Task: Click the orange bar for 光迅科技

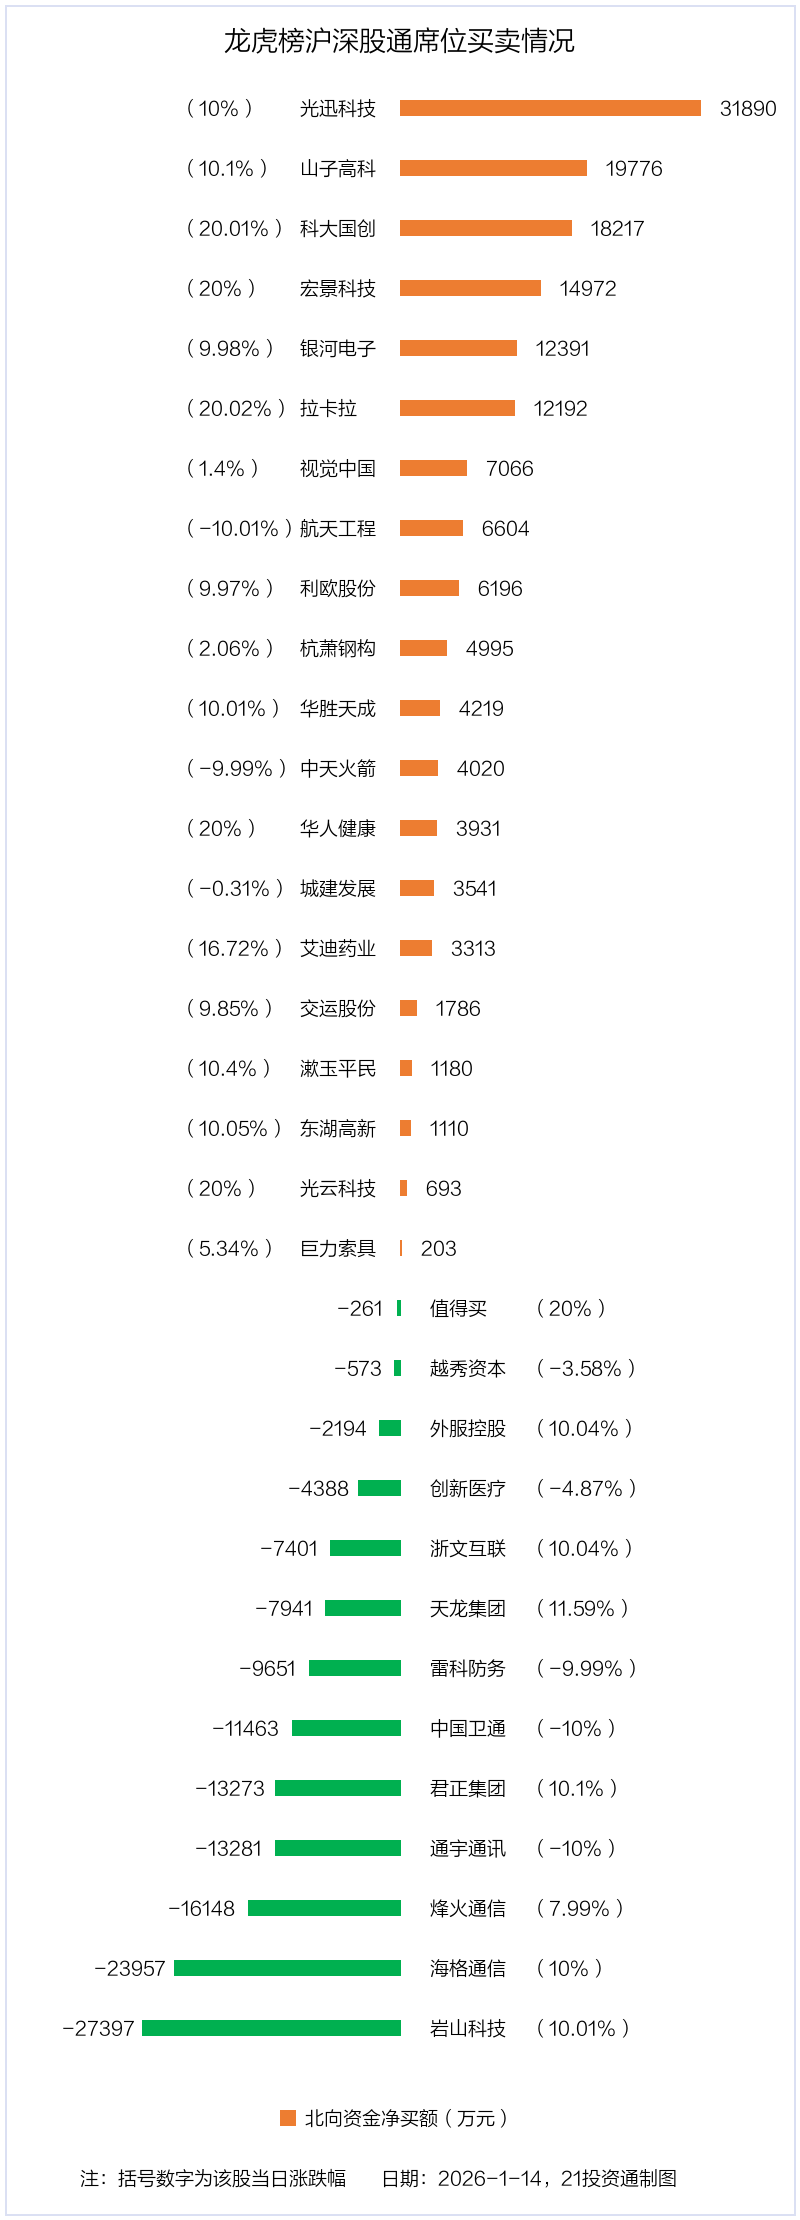Action: point(550,108)
